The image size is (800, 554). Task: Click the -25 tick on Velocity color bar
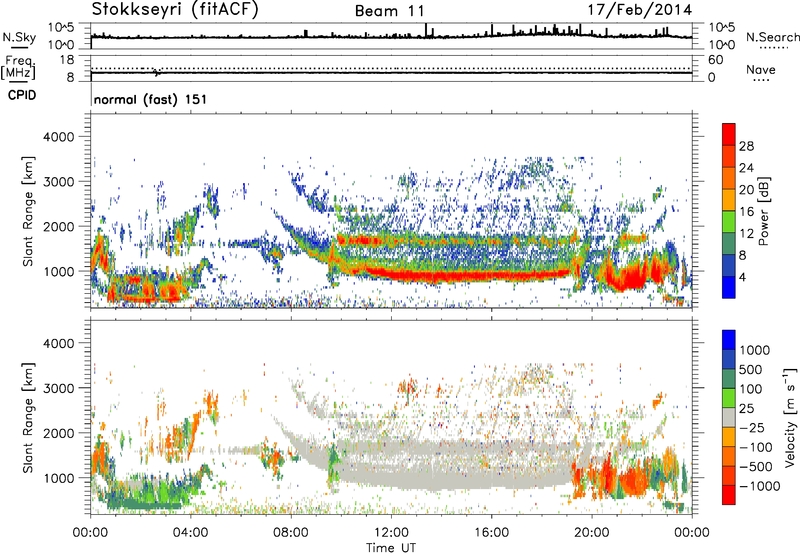click(751, 427)
